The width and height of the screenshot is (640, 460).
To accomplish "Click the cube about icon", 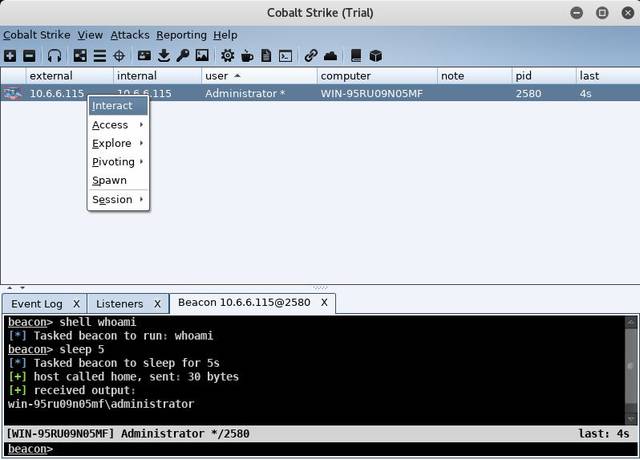I will click(x=376, y=56).
